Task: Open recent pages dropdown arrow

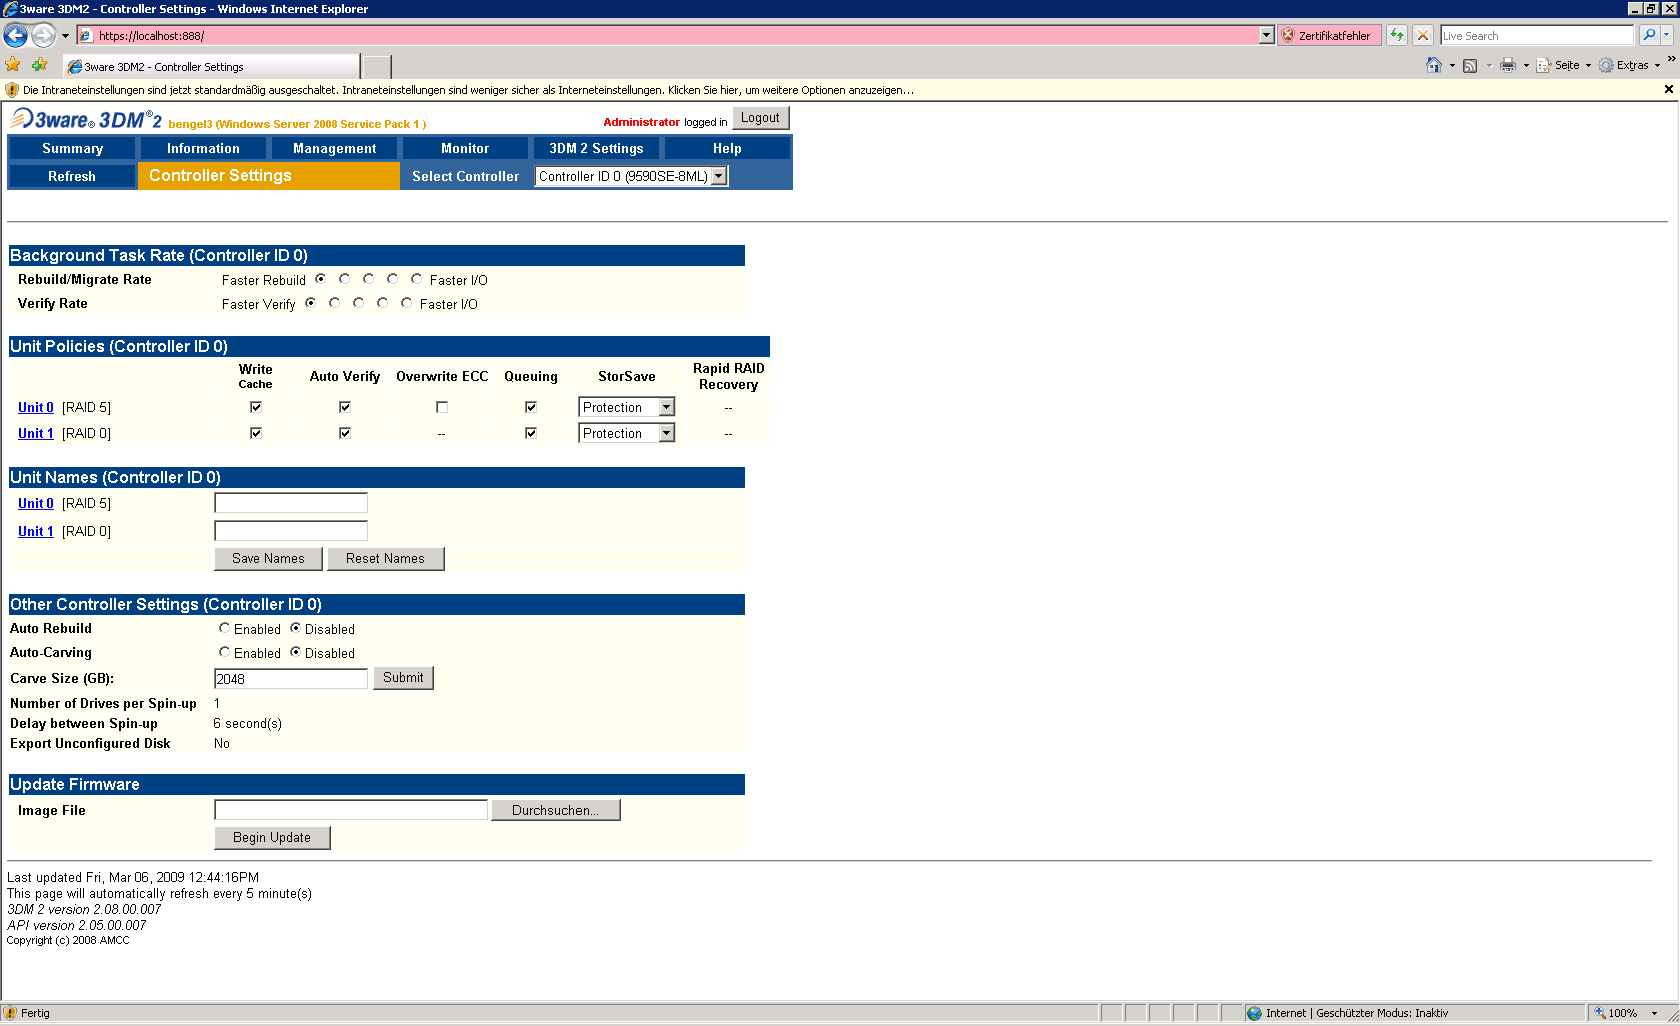Action: point(65,36)
